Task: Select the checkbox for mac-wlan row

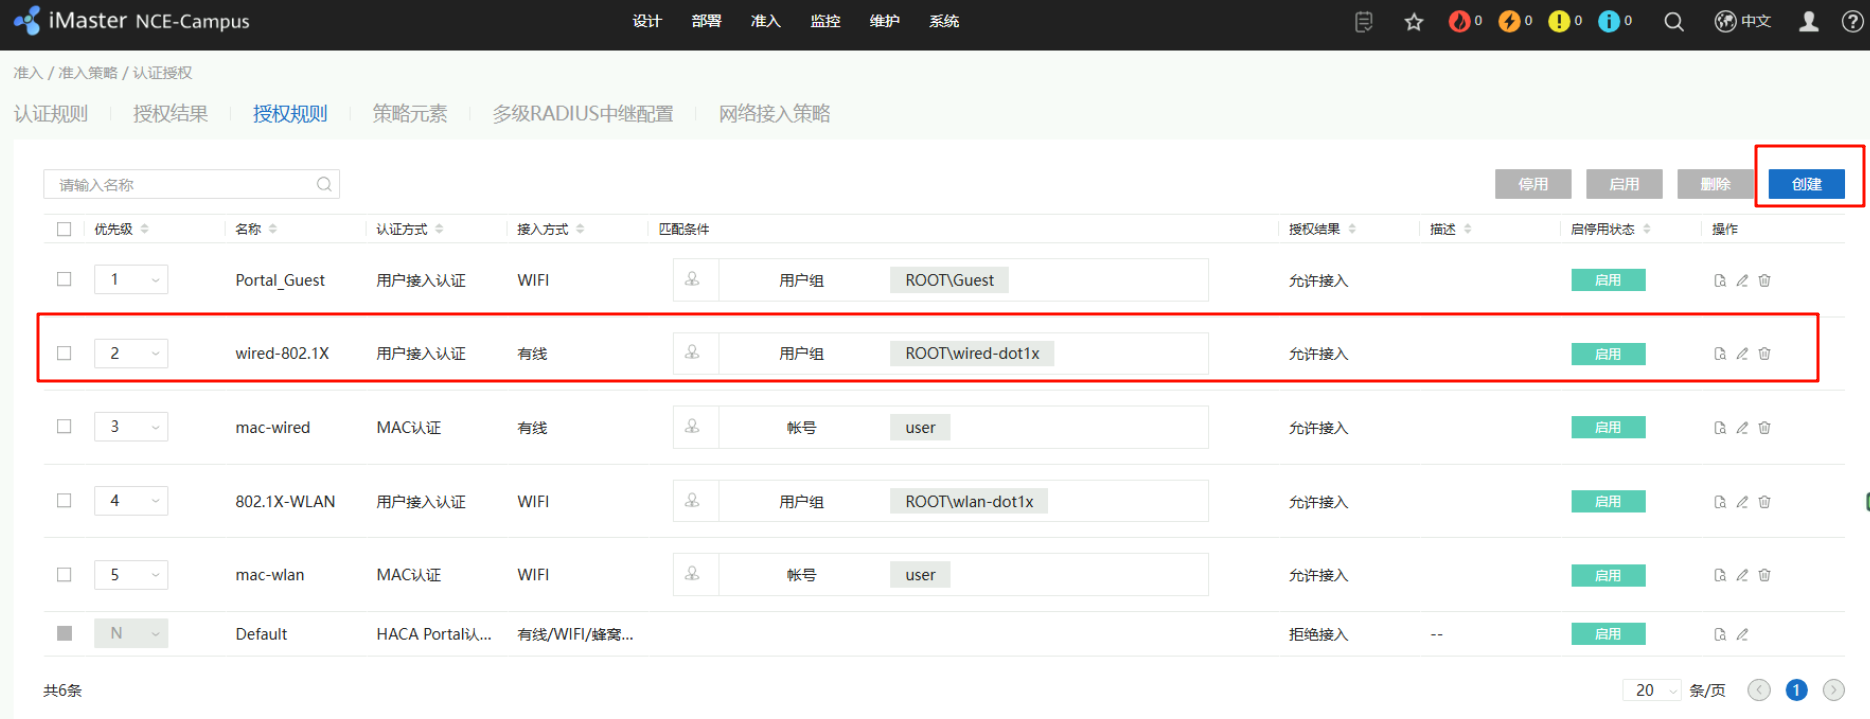Action: click(64, 575)
